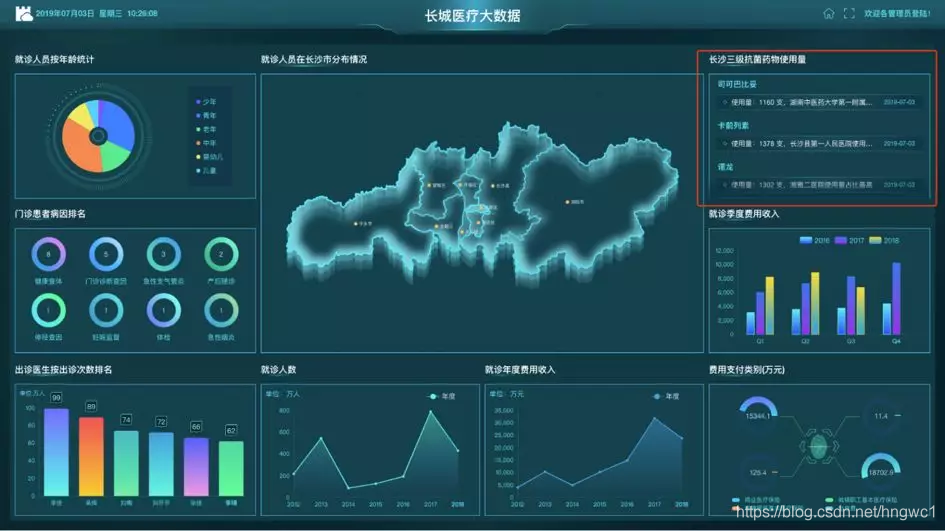Click the gauge showing 18702.9

point(881,466)
